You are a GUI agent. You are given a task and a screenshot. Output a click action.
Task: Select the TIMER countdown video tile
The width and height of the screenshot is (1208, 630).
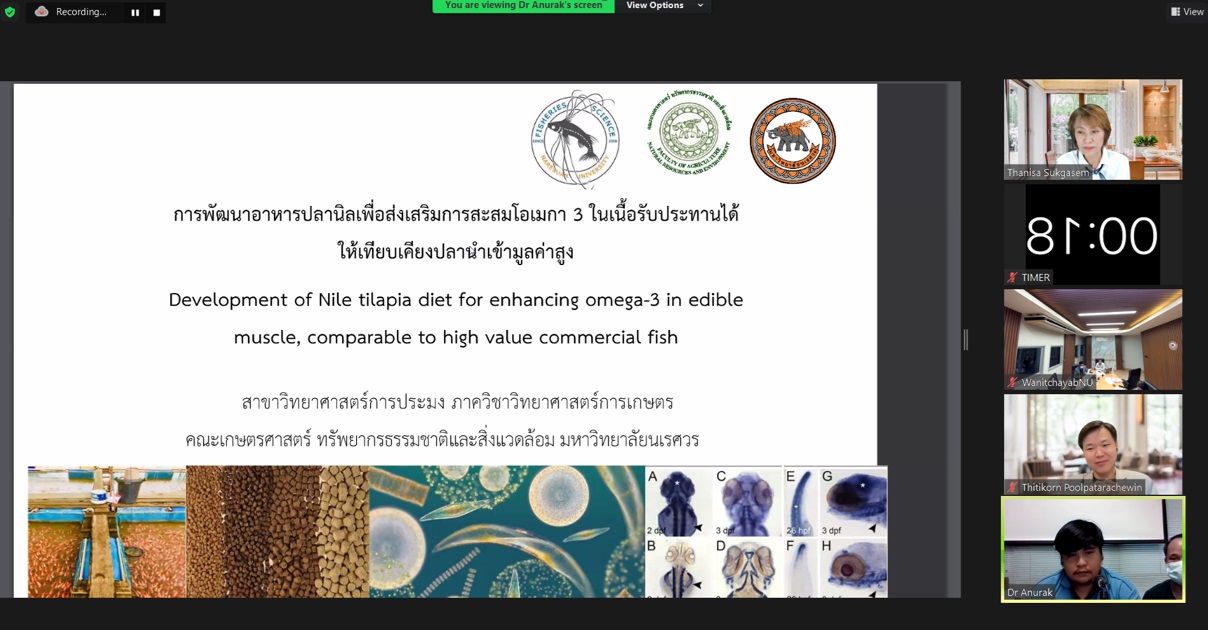[x=1093, y=235]
